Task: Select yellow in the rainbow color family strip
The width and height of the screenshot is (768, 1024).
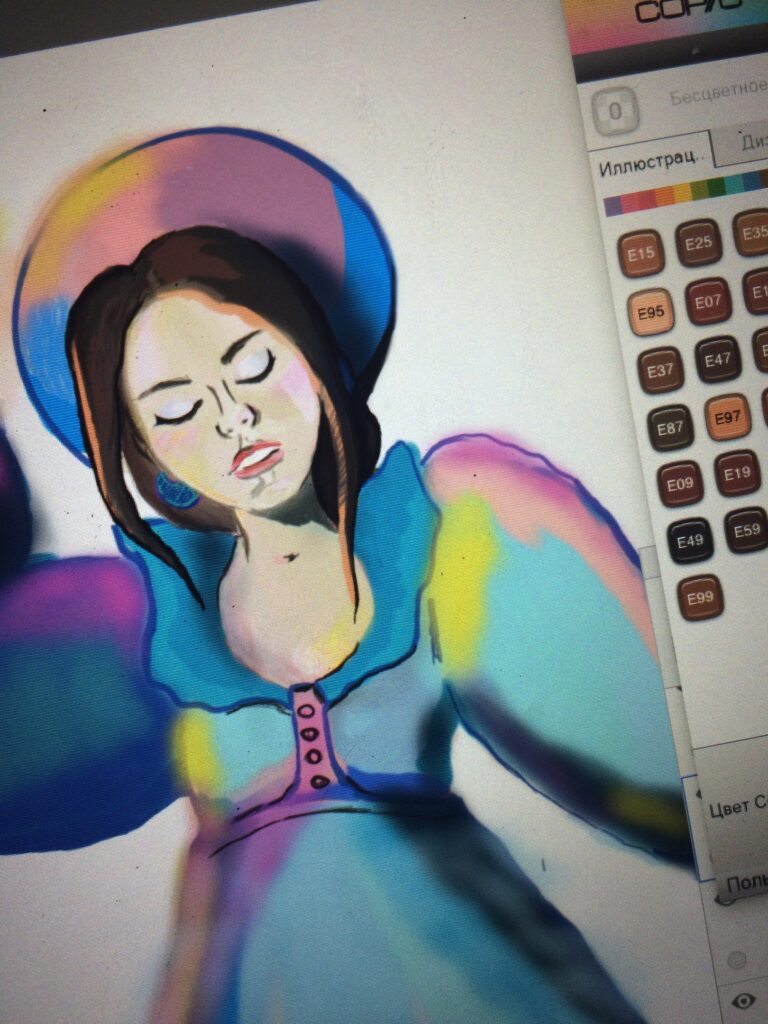Action: click(x=683, y=193)
